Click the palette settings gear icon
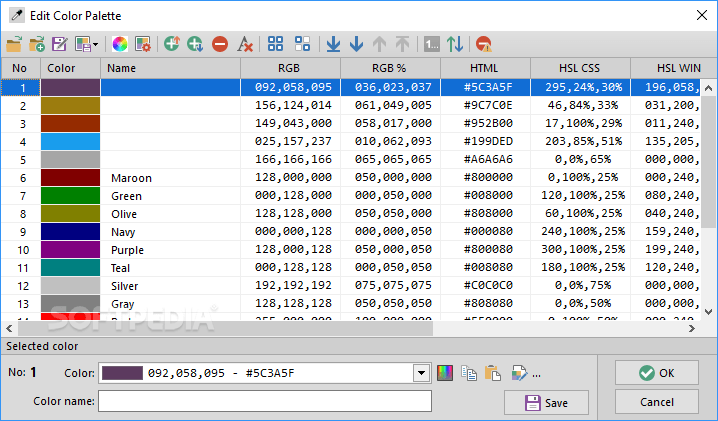This screenshot has width=718, height=421. coord(143,44)
